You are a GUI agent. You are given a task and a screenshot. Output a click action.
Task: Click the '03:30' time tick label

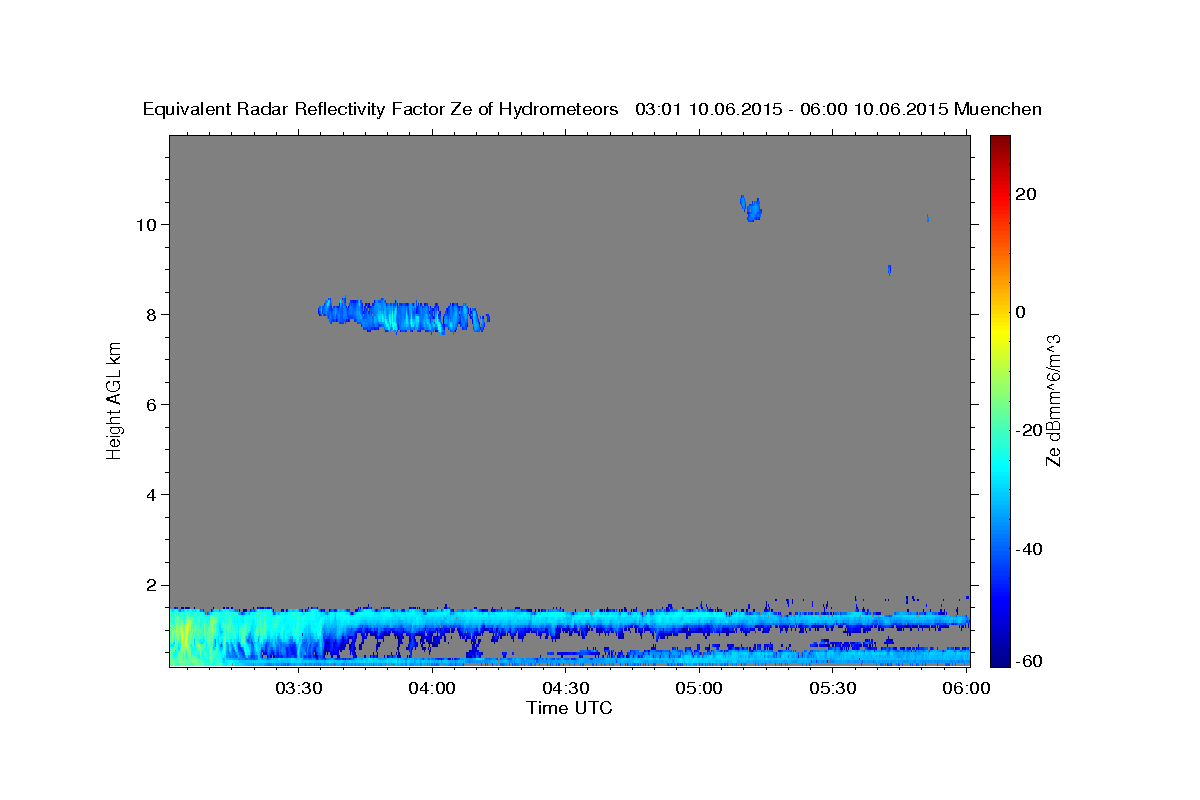(298, 689)
